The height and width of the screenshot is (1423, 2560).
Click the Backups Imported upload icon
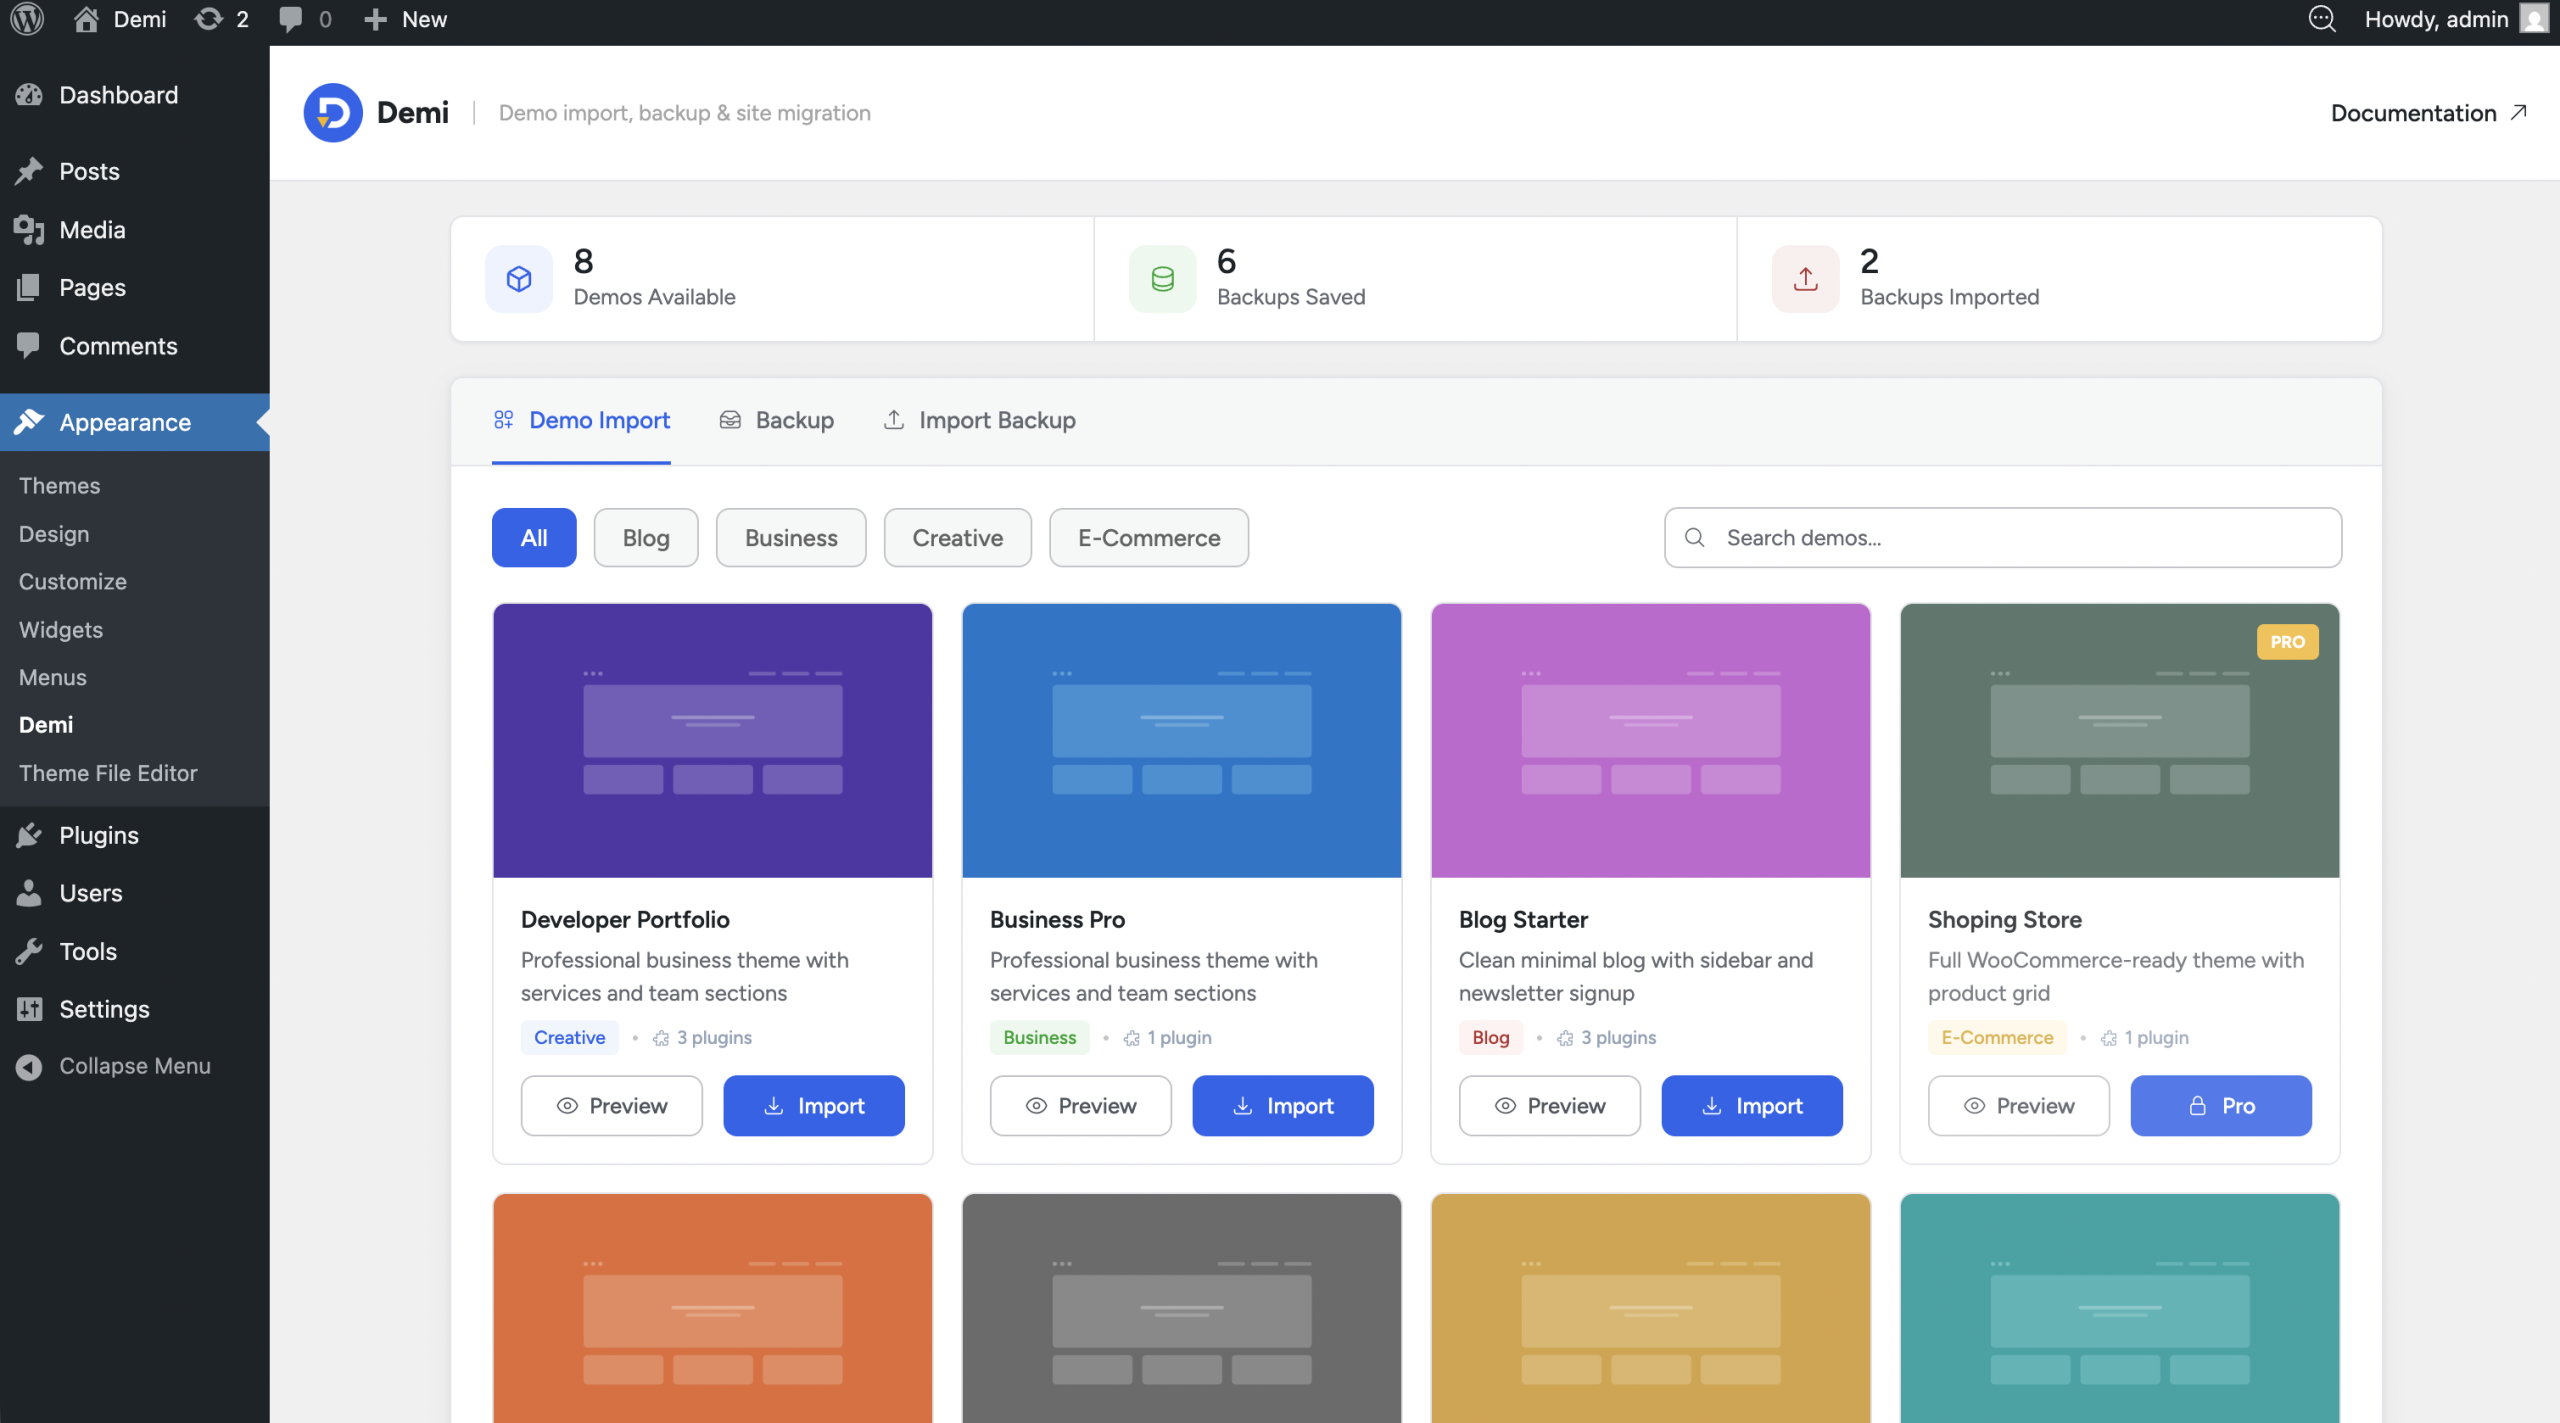point(1805,279)
